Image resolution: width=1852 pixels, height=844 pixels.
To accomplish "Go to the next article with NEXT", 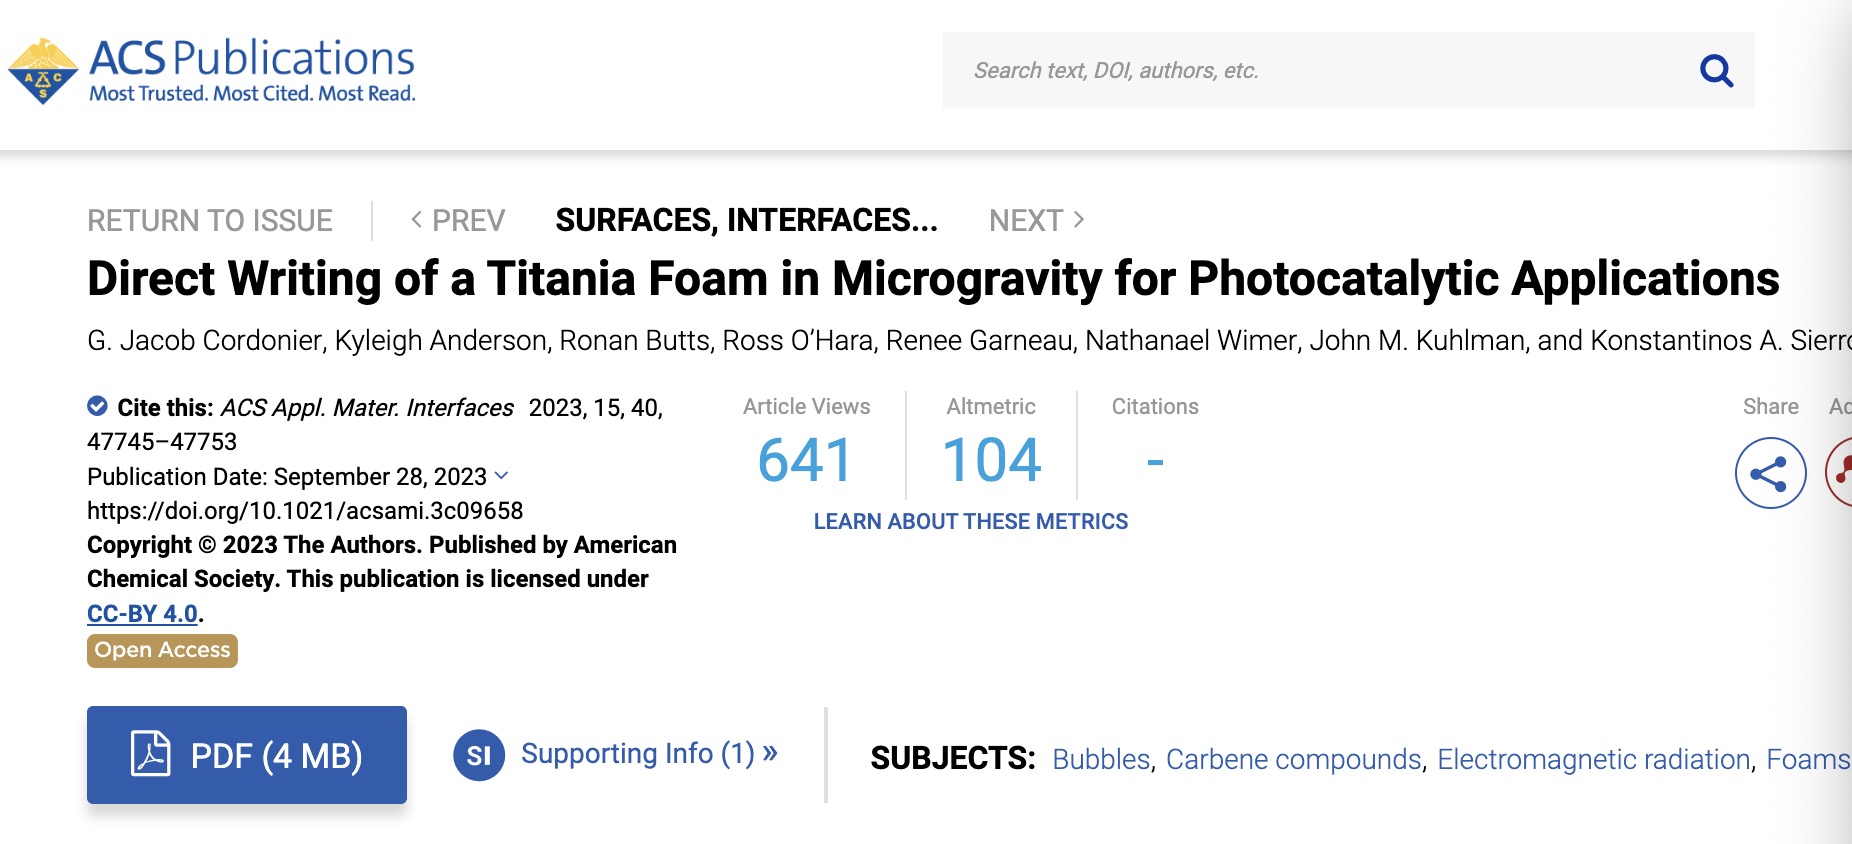I will tap(1036, 220).
